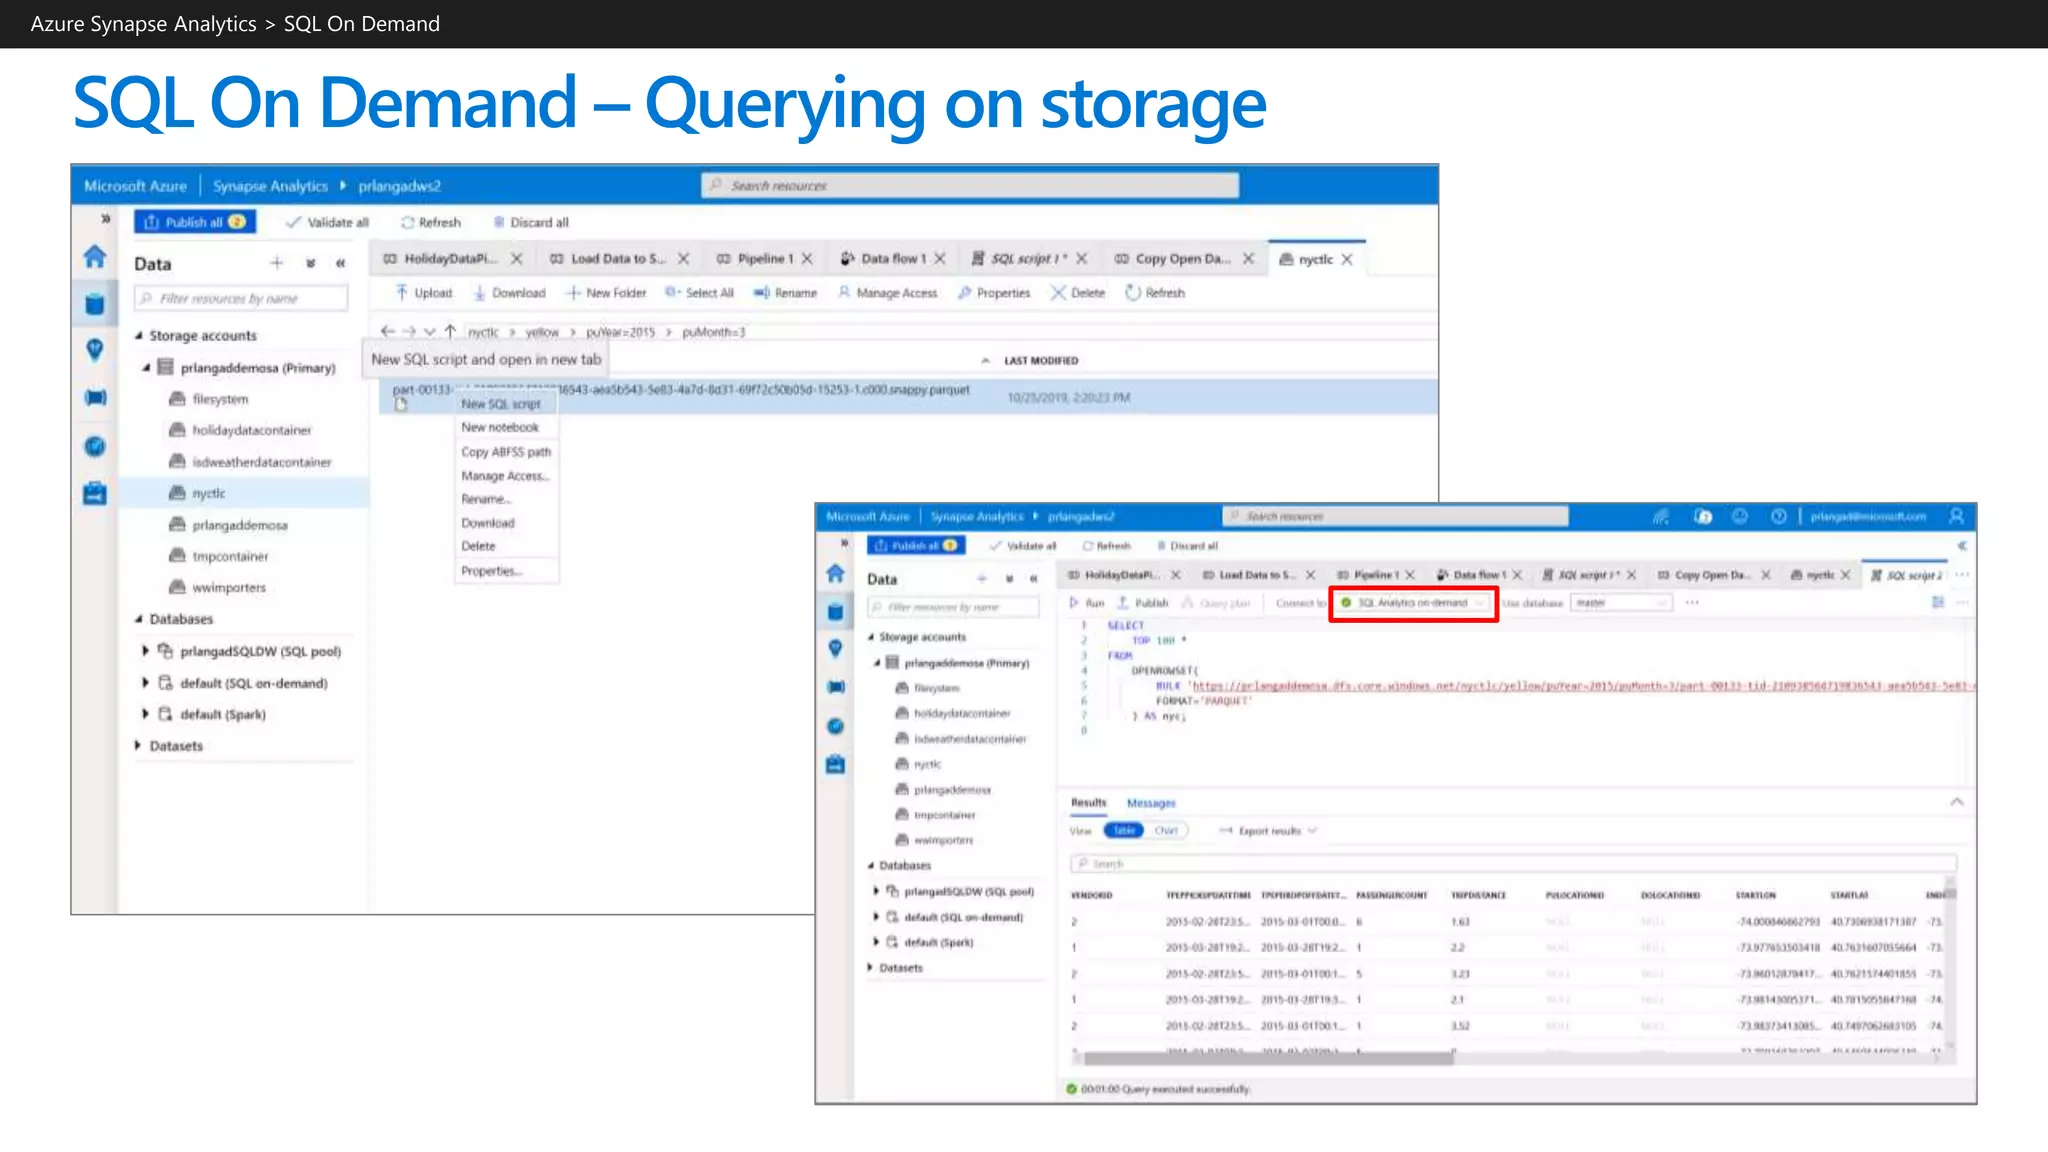Click Validate all in left screenshot
This screenshot has width=2048, height=1152.
pyautogui.click(x=327, y=222)
